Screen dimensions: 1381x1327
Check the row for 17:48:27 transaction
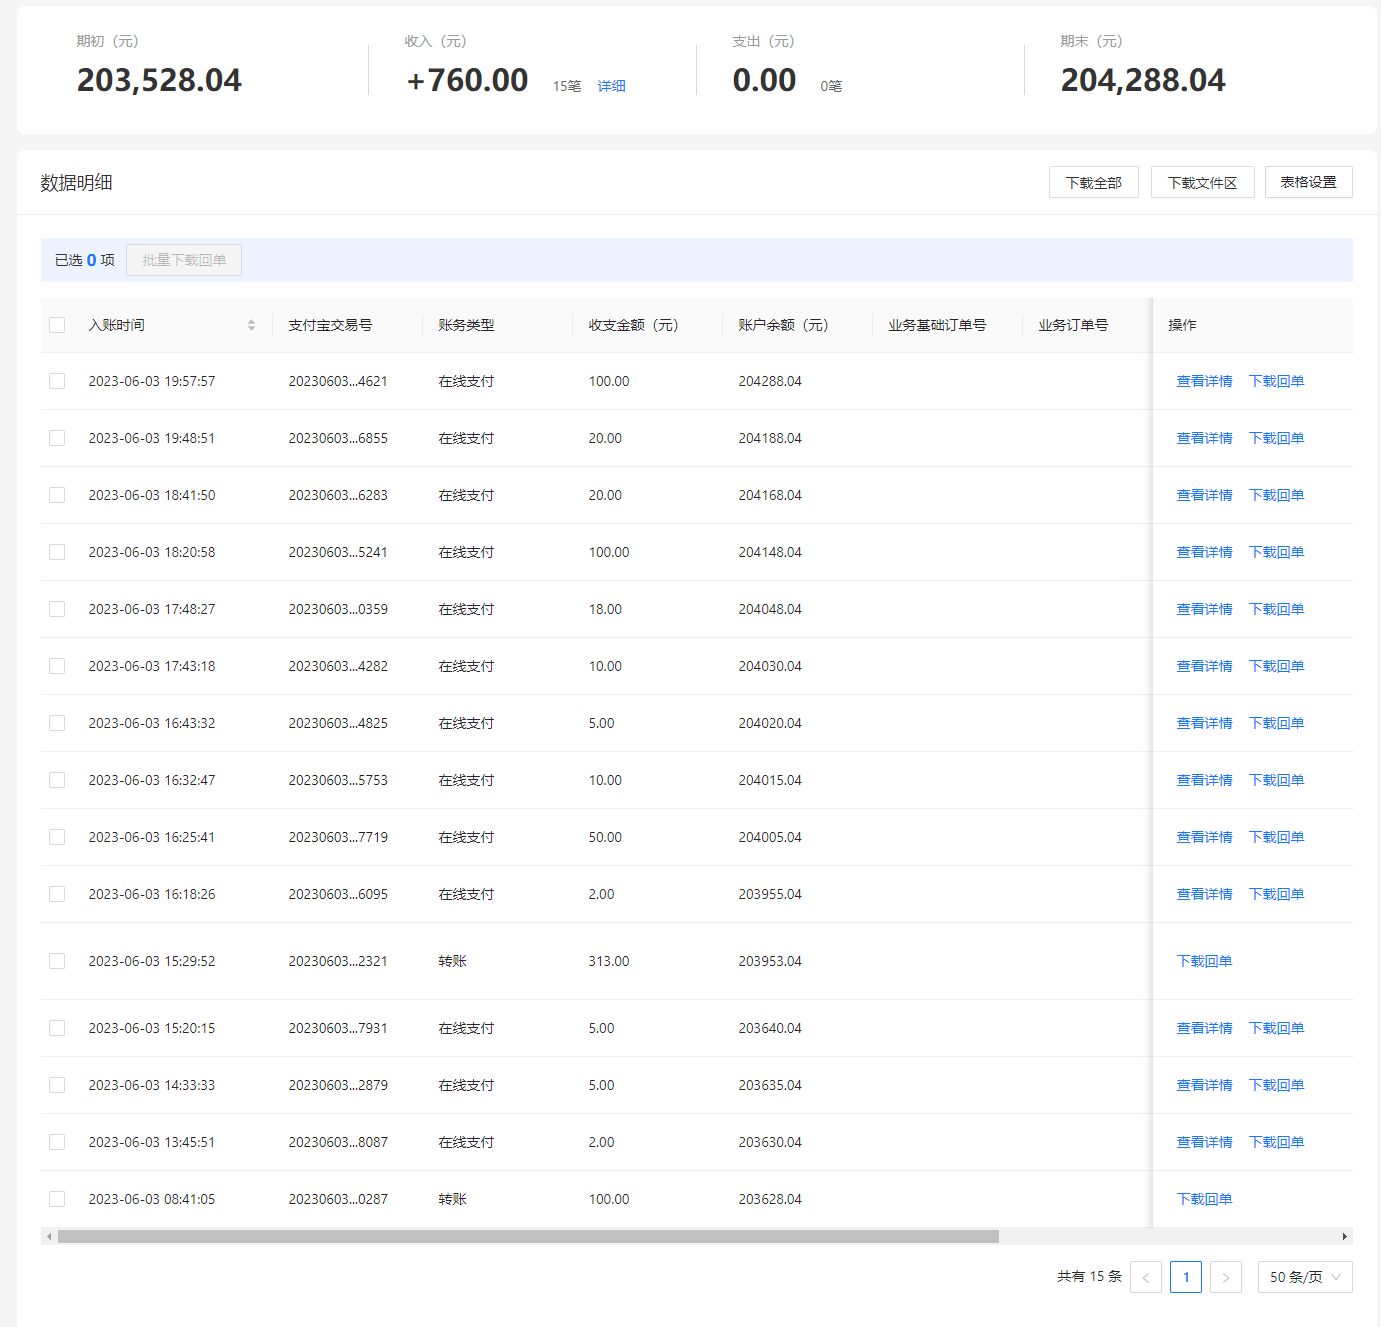tap(57, 609)
